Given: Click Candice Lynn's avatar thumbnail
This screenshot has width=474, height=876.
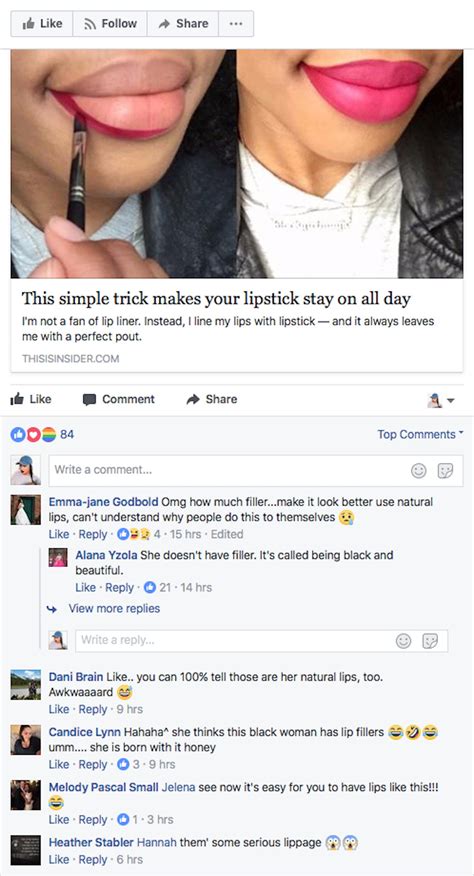Looking at the screenshot, I should [26, 740].
